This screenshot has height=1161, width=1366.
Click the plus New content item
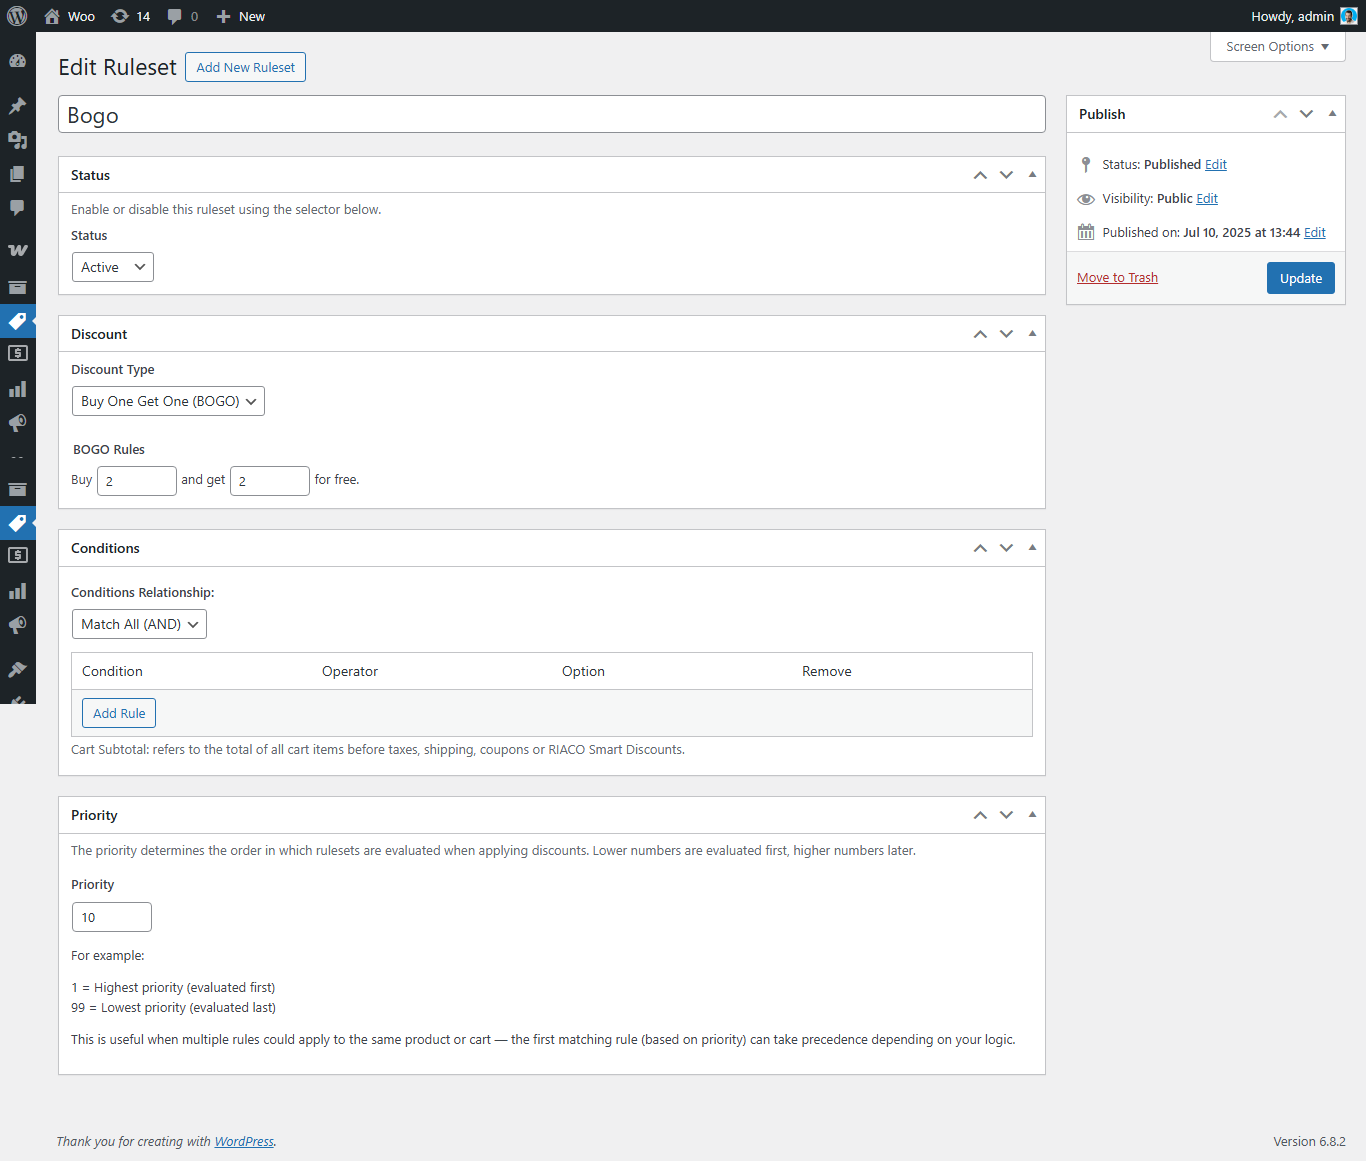(241, 16)
